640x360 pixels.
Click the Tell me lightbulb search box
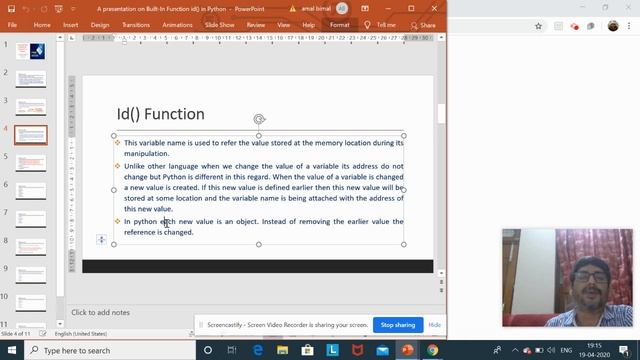tap(380, 25)
